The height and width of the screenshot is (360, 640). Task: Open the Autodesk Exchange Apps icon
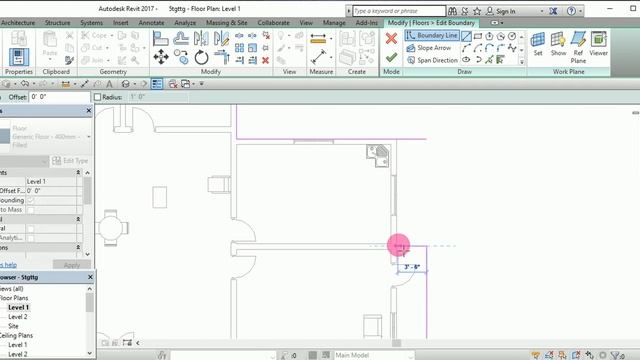click(553, 11)
